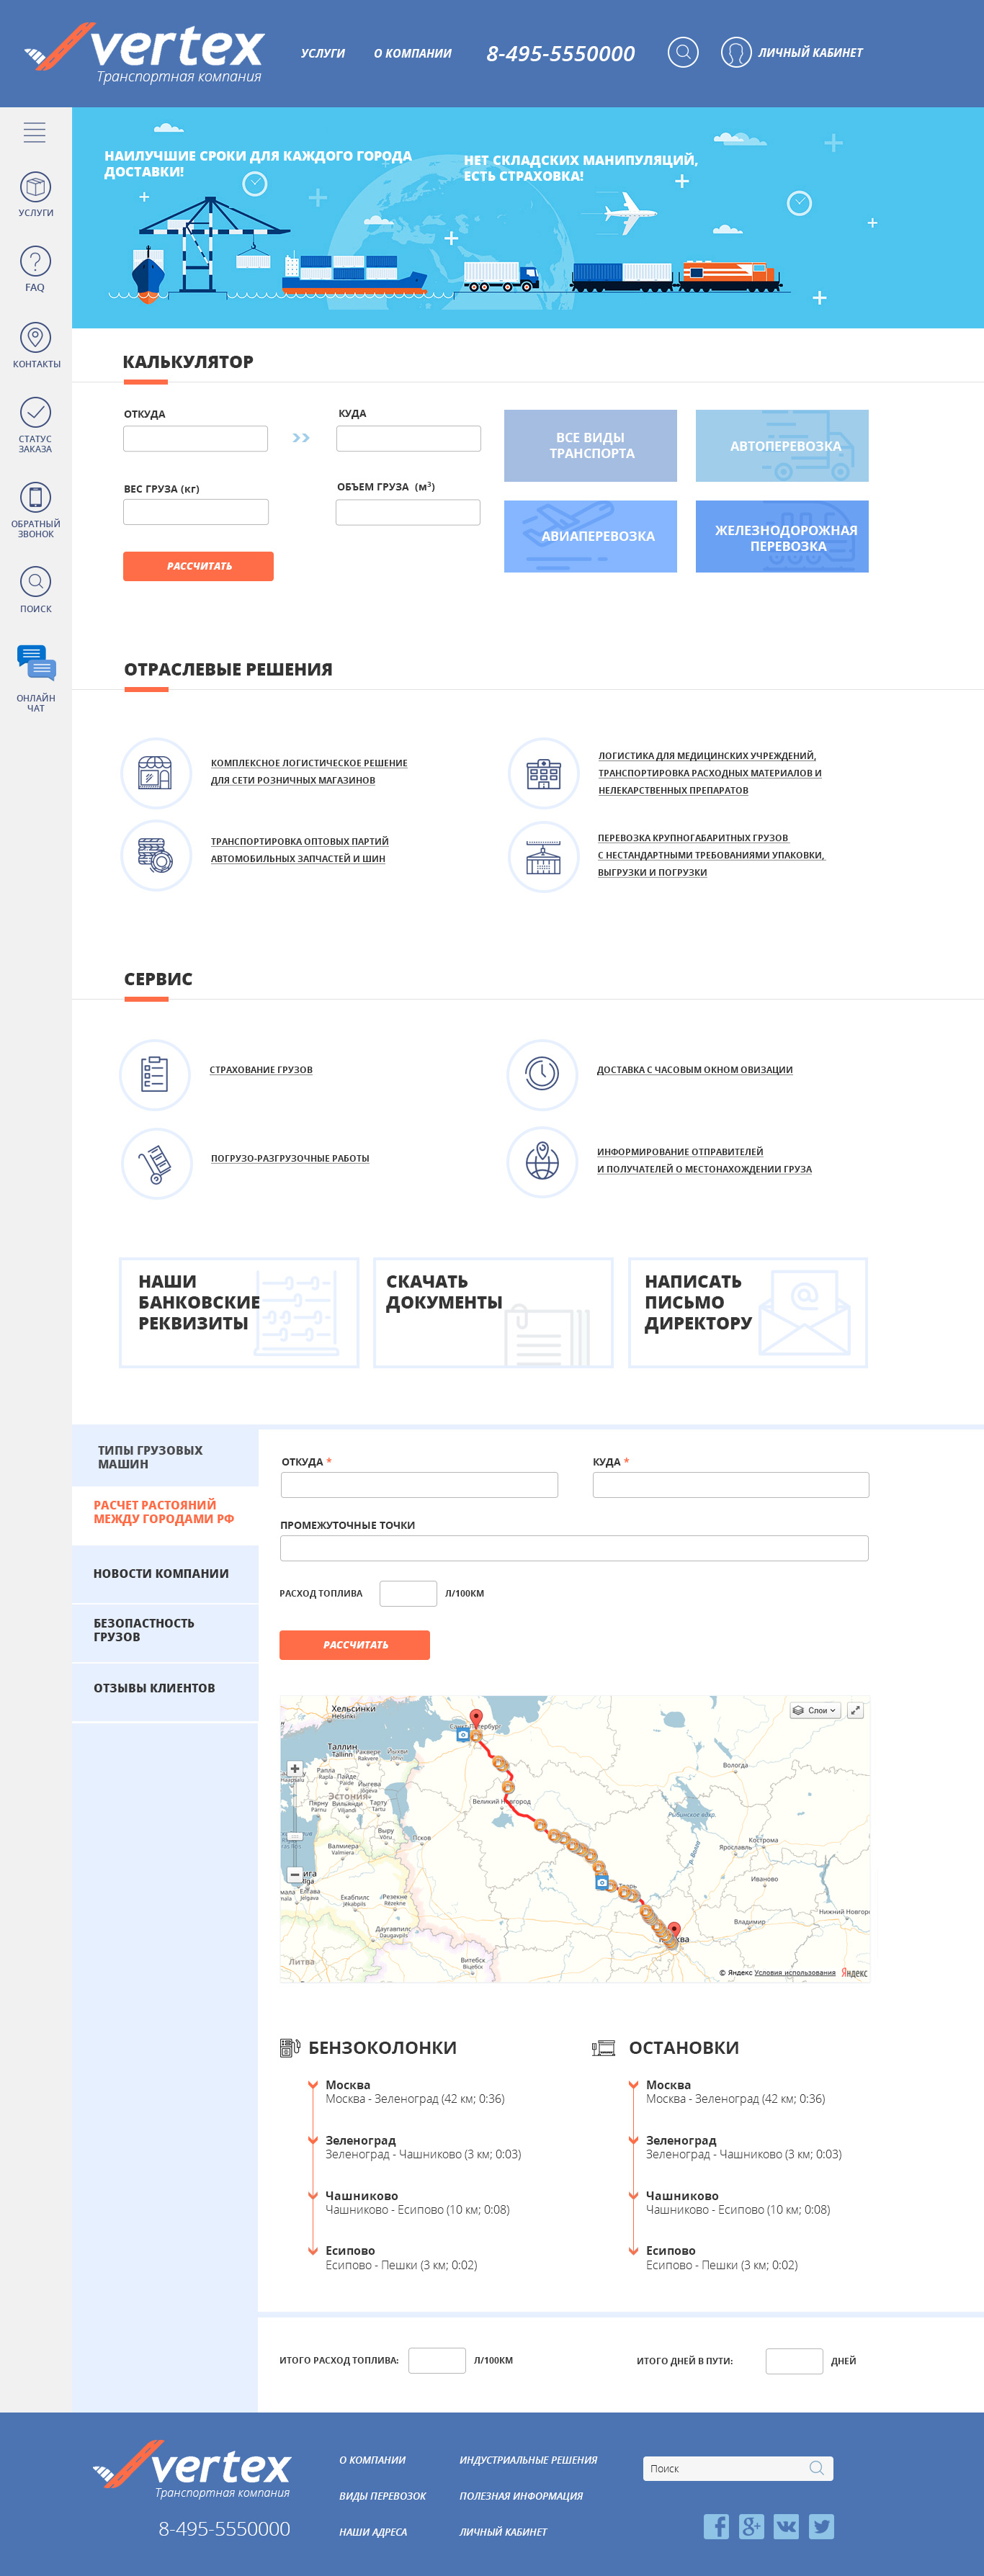
Task: Open Онлайн чат speech bubble icon
Action: coord(36,664)
